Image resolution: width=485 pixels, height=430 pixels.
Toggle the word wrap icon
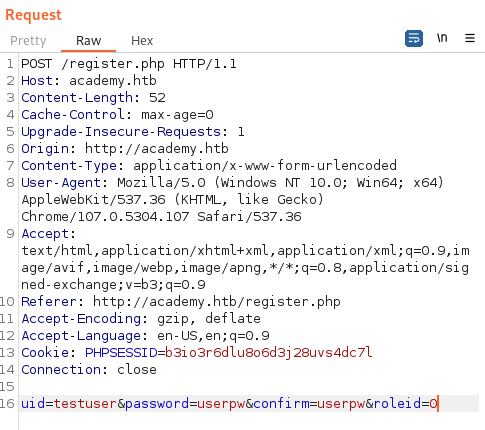click(x=414, y=38)
